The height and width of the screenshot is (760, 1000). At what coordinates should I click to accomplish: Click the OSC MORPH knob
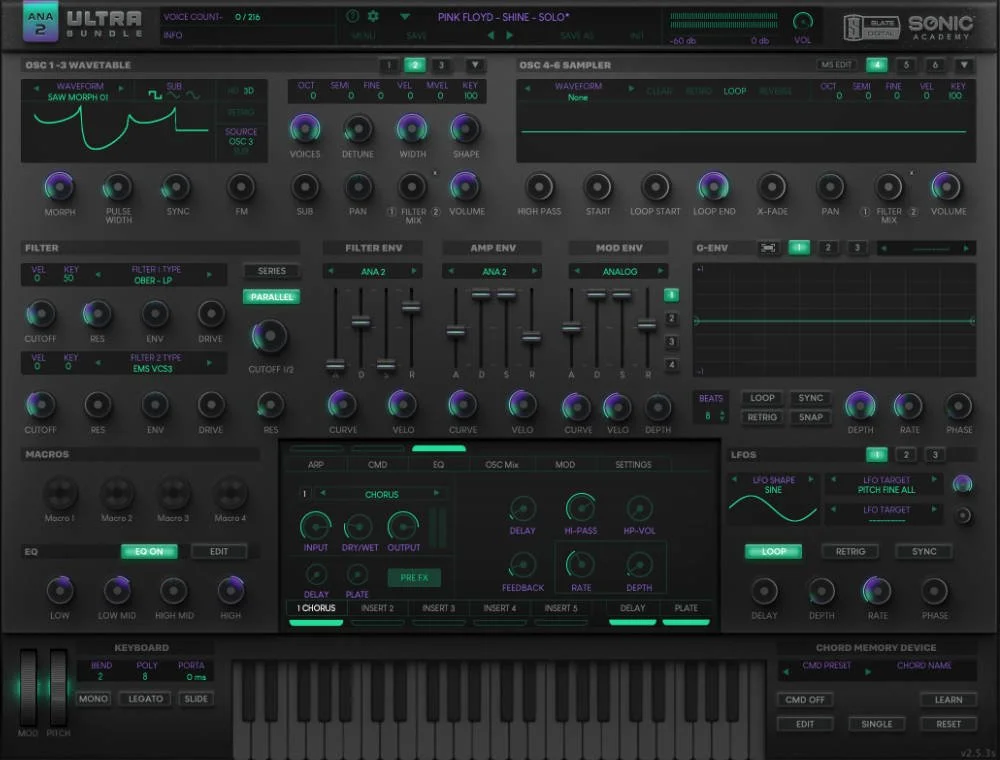click(x=59, y=187)
